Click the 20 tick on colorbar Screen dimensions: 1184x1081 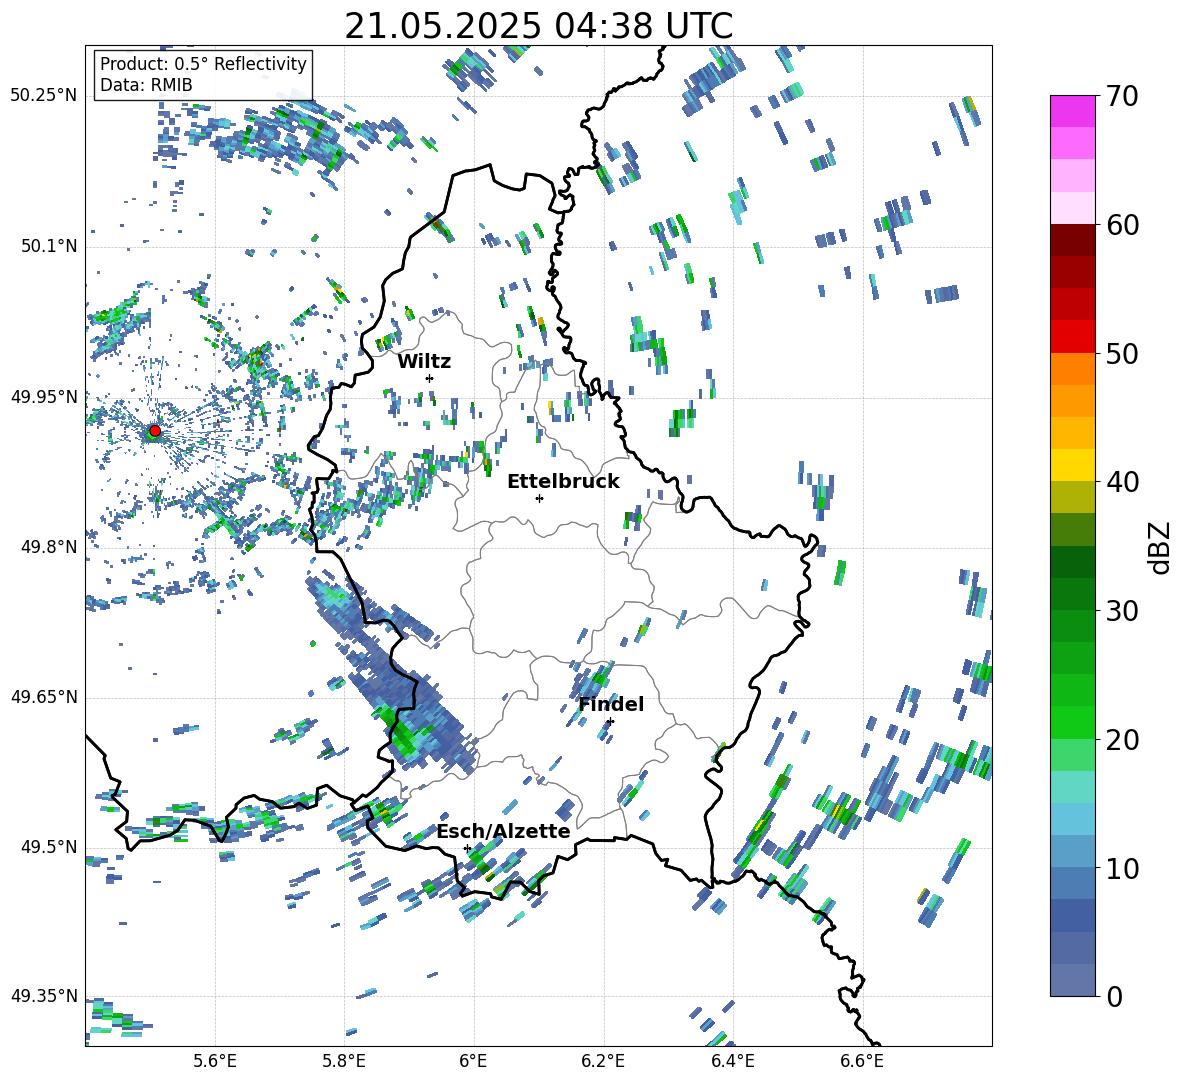click(x=1122, y=740)
